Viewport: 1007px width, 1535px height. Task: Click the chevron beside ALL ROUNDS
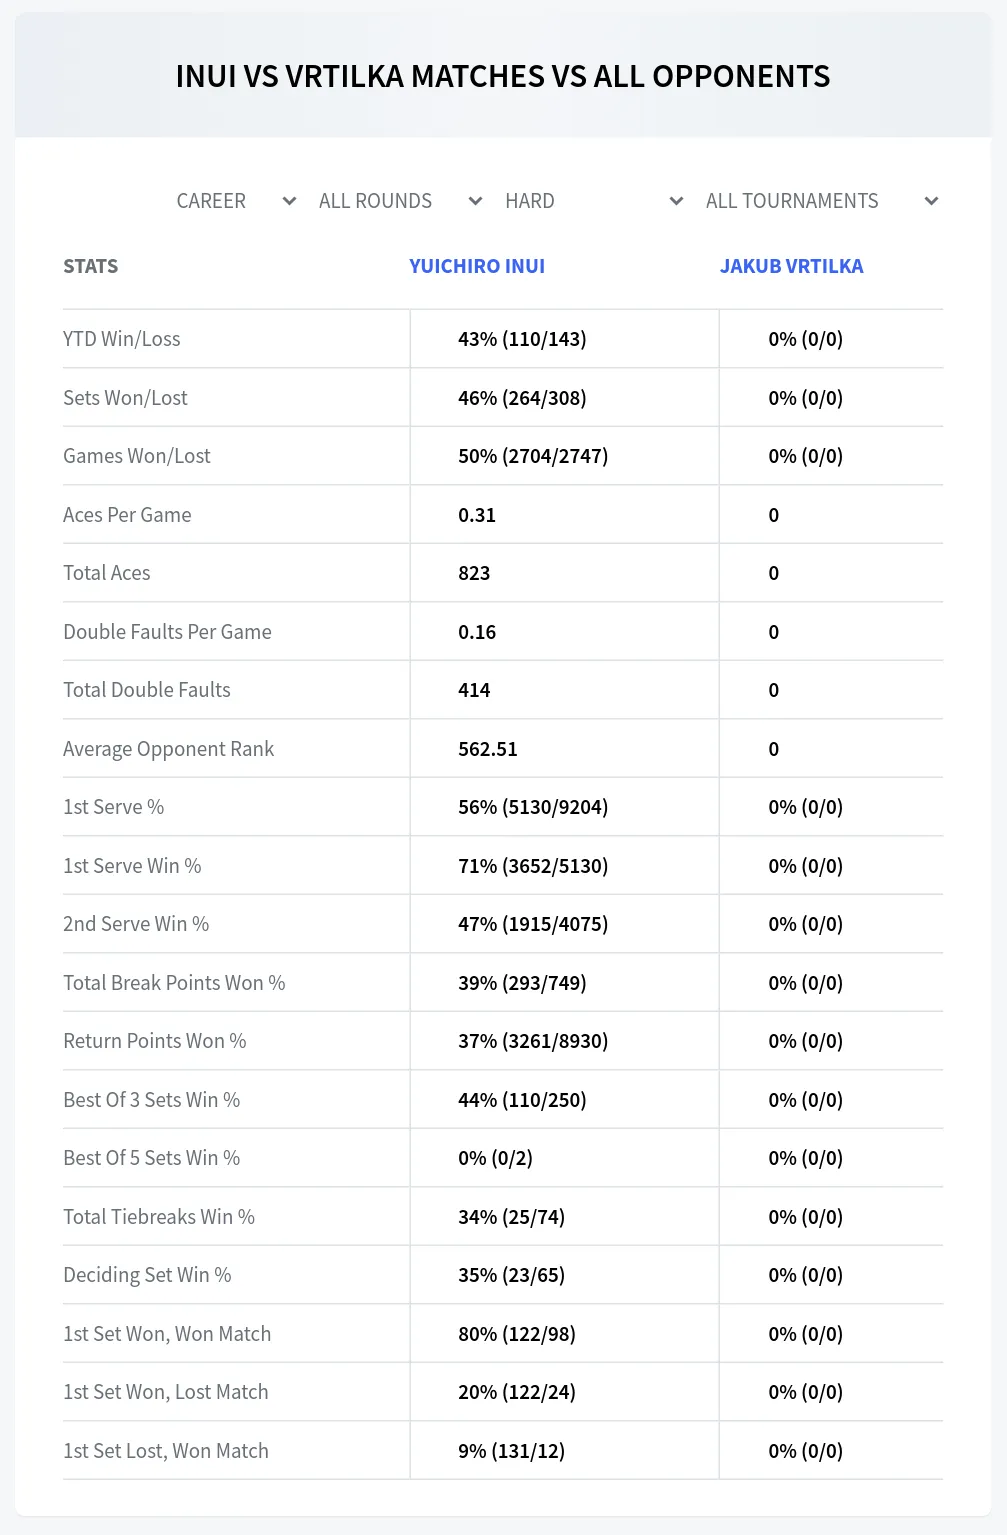476,201
